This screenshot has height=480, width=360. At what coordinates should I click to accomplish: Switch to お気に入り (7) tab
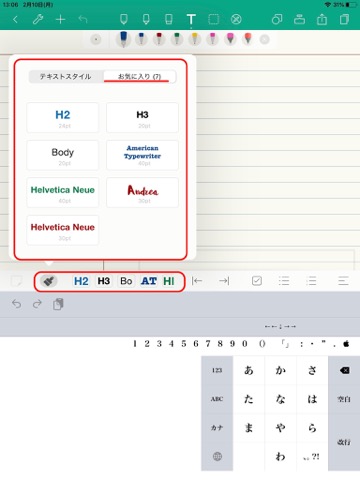tap(139, 77)
